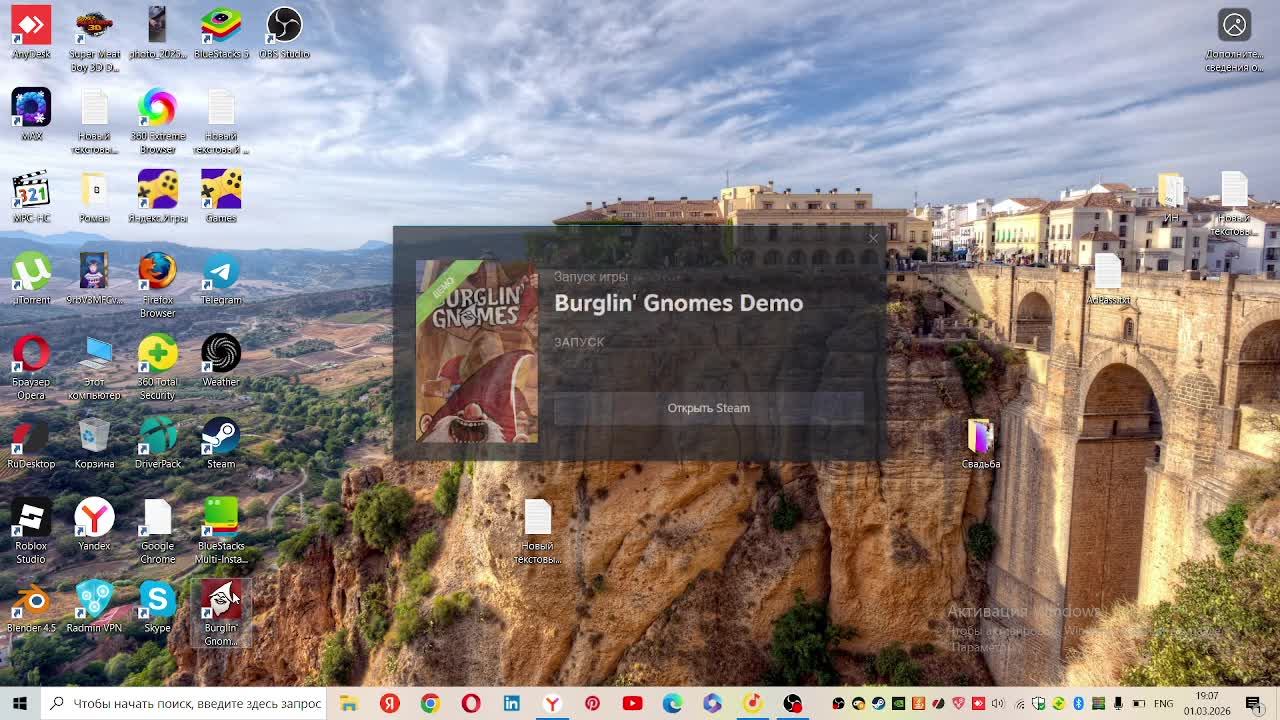Select the 360 Extreme Browser icon

click(157, 122)
